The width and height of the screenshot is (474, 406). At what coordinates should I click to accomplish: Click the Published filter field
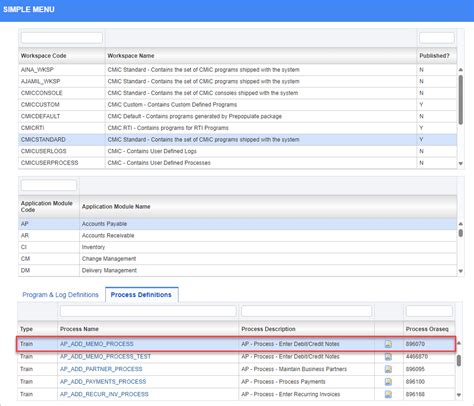(x=437, y=38)
